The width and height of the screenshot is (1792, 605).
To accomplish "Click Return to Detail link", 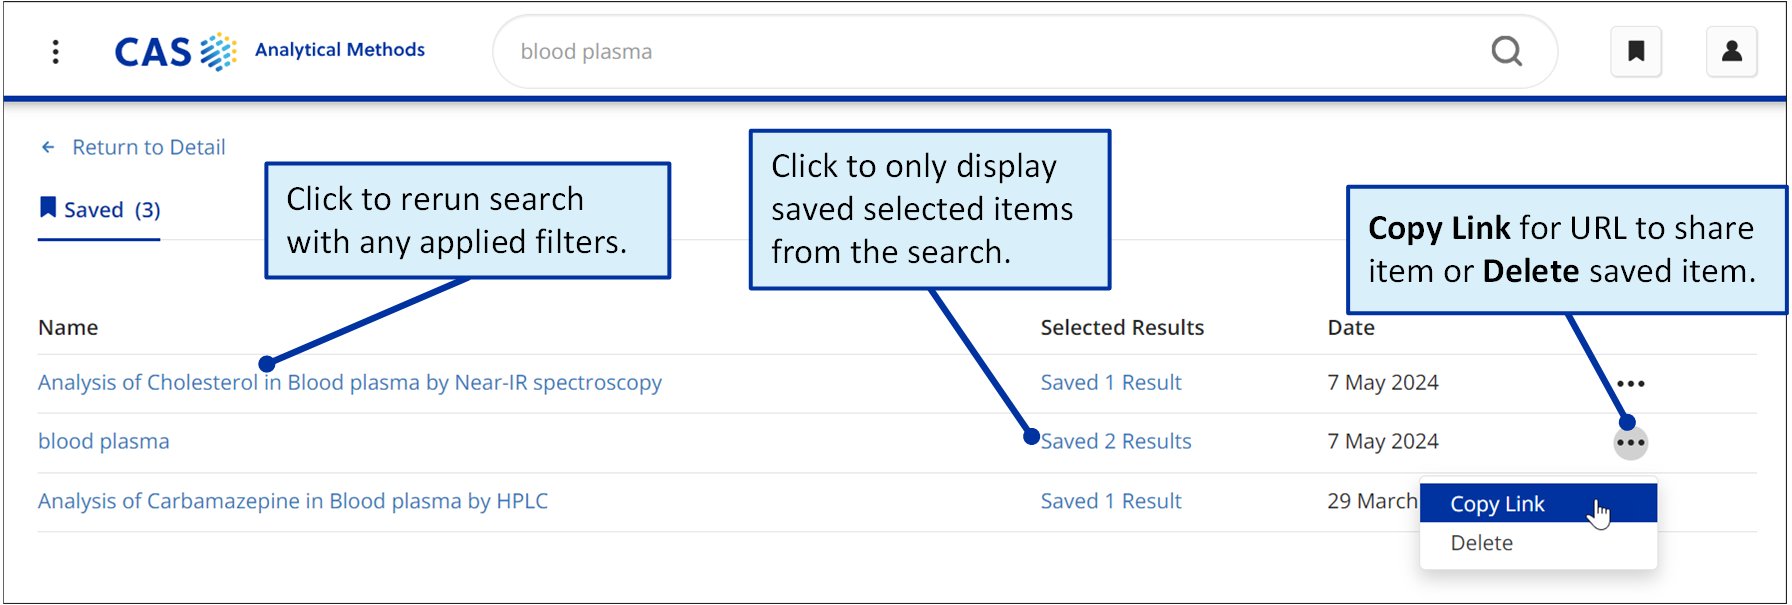I will (x=149, y=148).
